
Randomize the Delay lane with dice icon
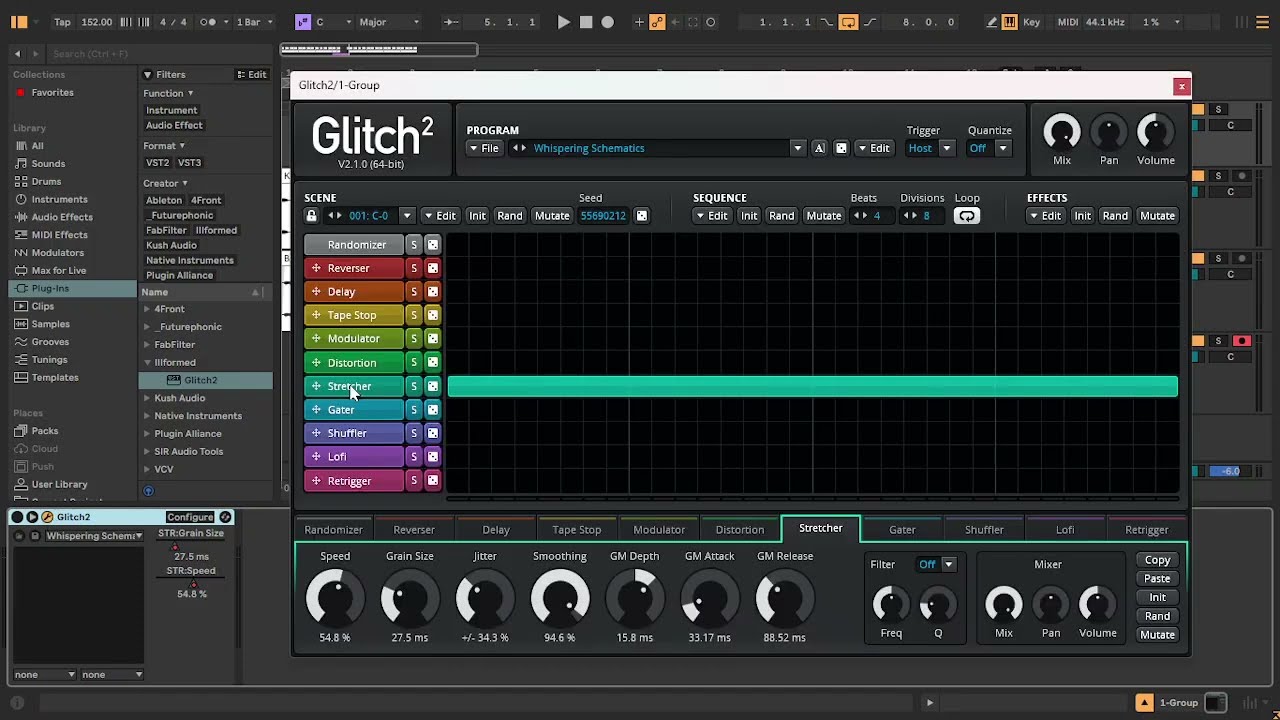point(432,292)
